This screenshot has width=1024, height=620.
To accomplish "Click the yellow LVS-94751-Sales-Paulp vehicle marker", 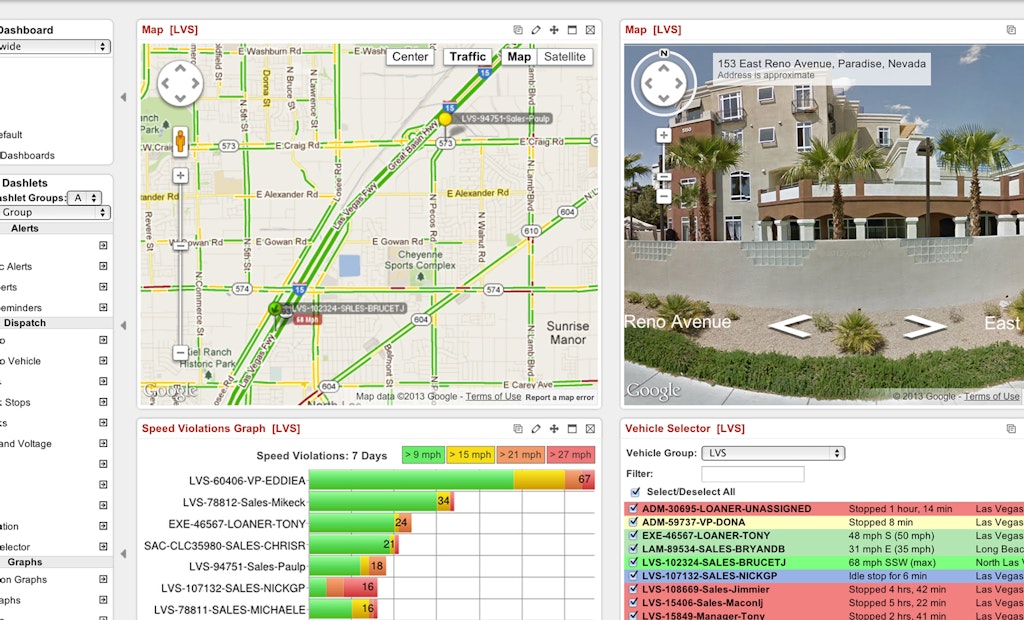I will [x=445, y=118].
